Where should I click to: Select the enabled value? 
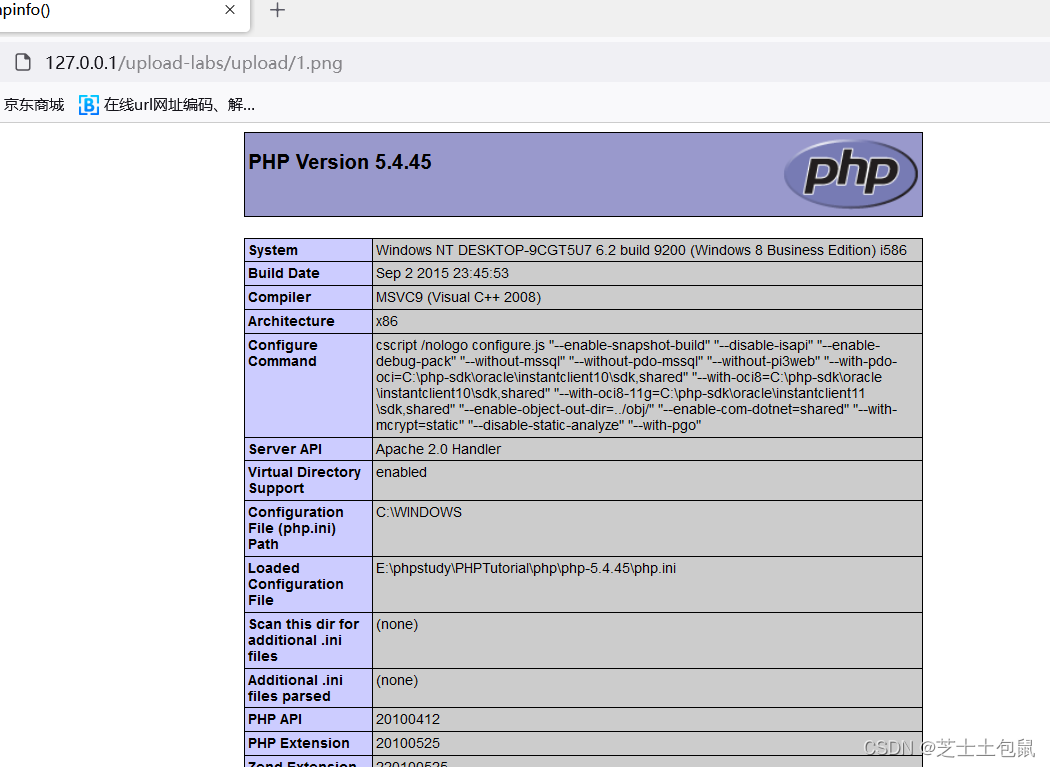(401, 472)
